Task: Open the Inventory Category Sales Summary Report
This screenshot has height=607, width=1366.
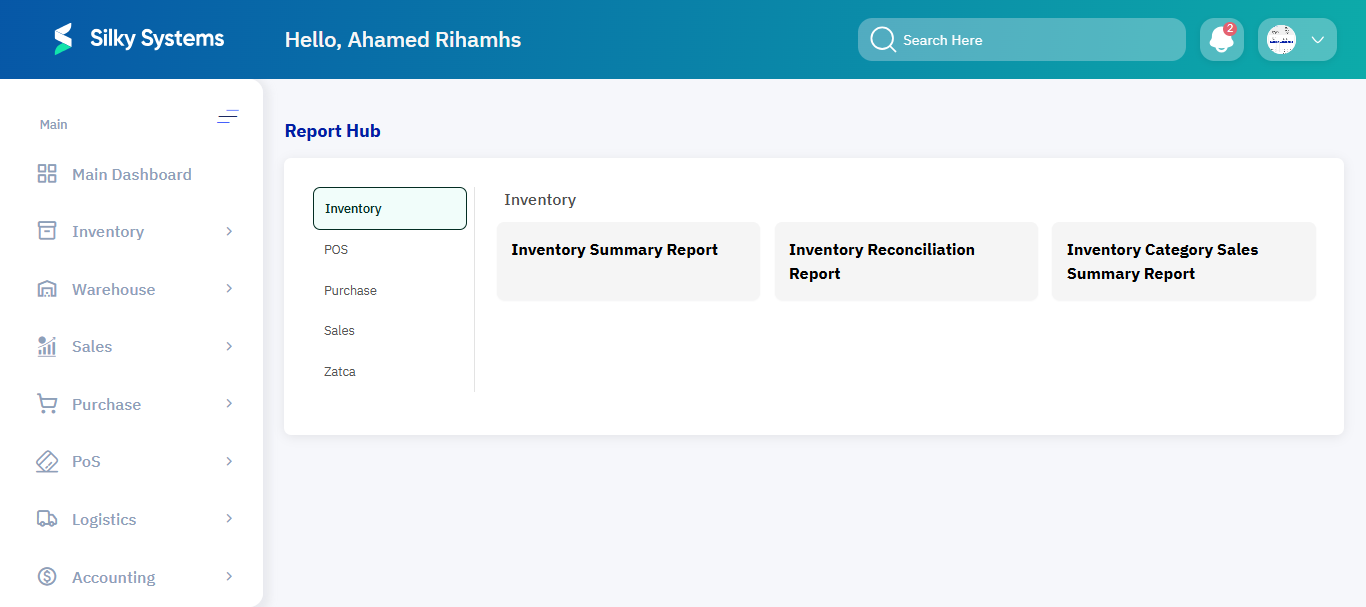Action: 1183,261
